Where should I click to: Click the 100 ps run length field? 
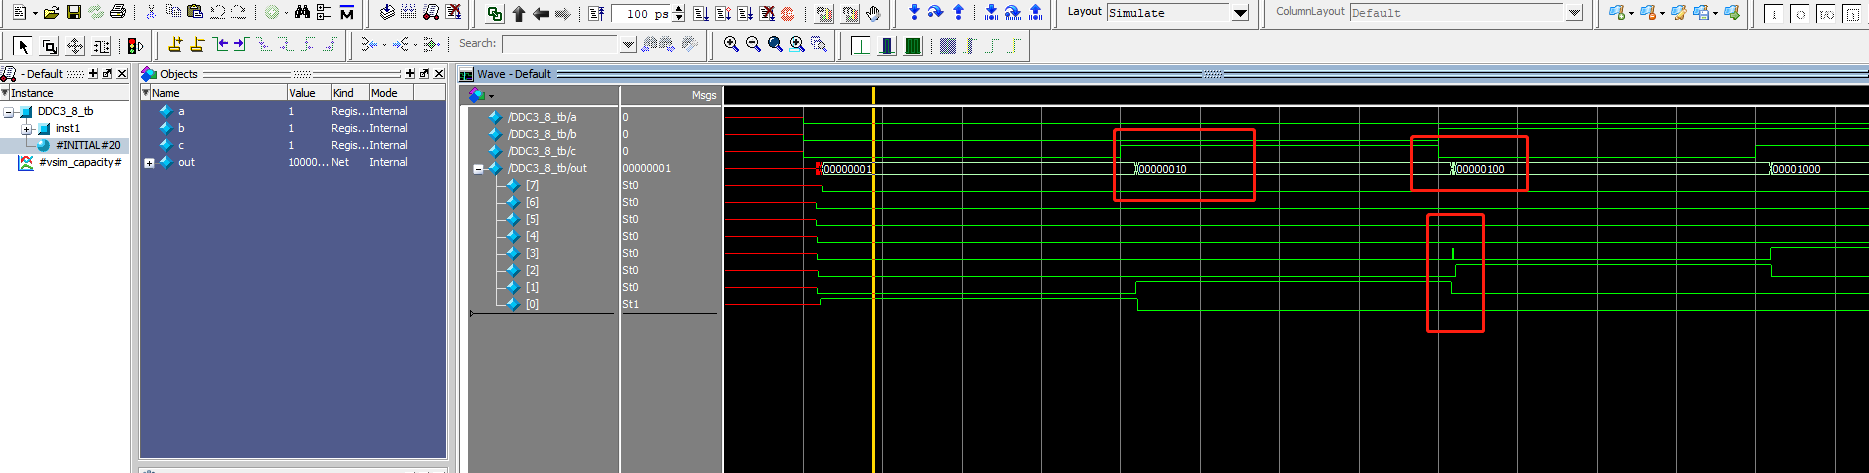[640, 13]
